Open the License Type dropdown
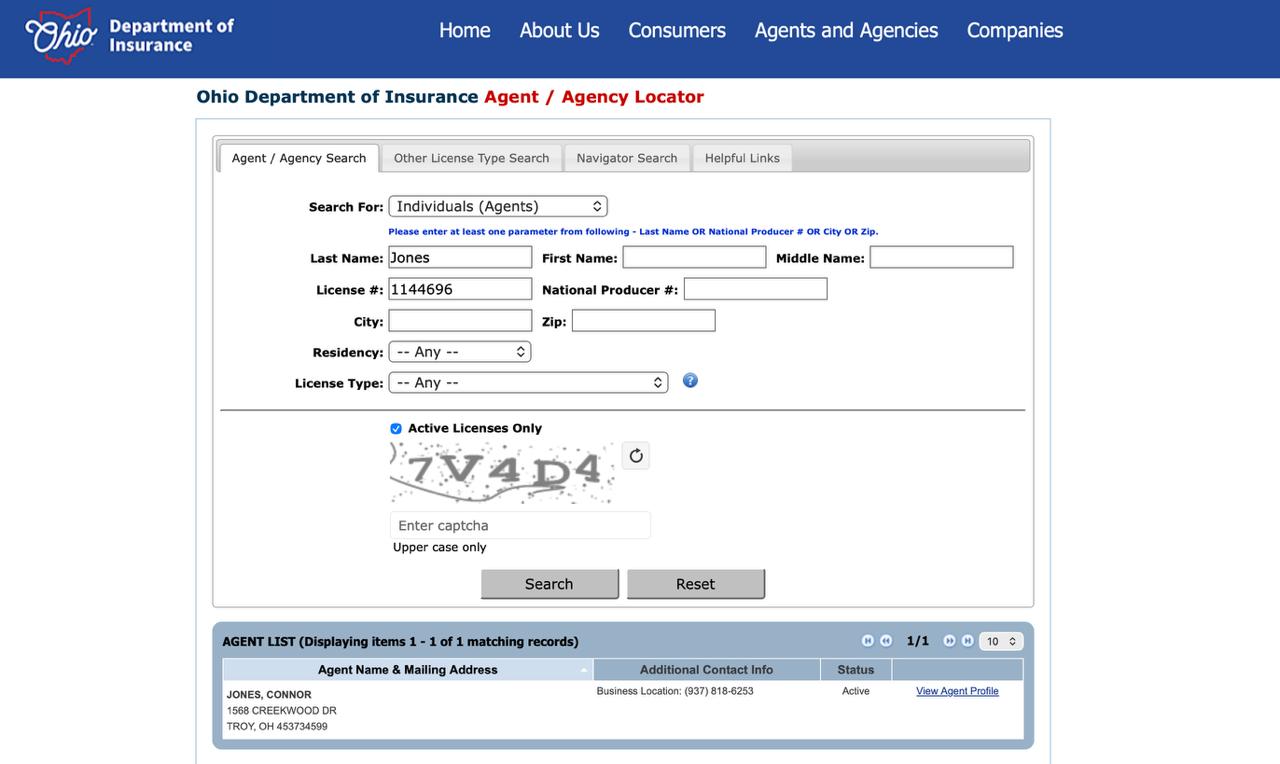This screenshot has height=764, width=1280. pyautogui.click(x=528, y=382)
